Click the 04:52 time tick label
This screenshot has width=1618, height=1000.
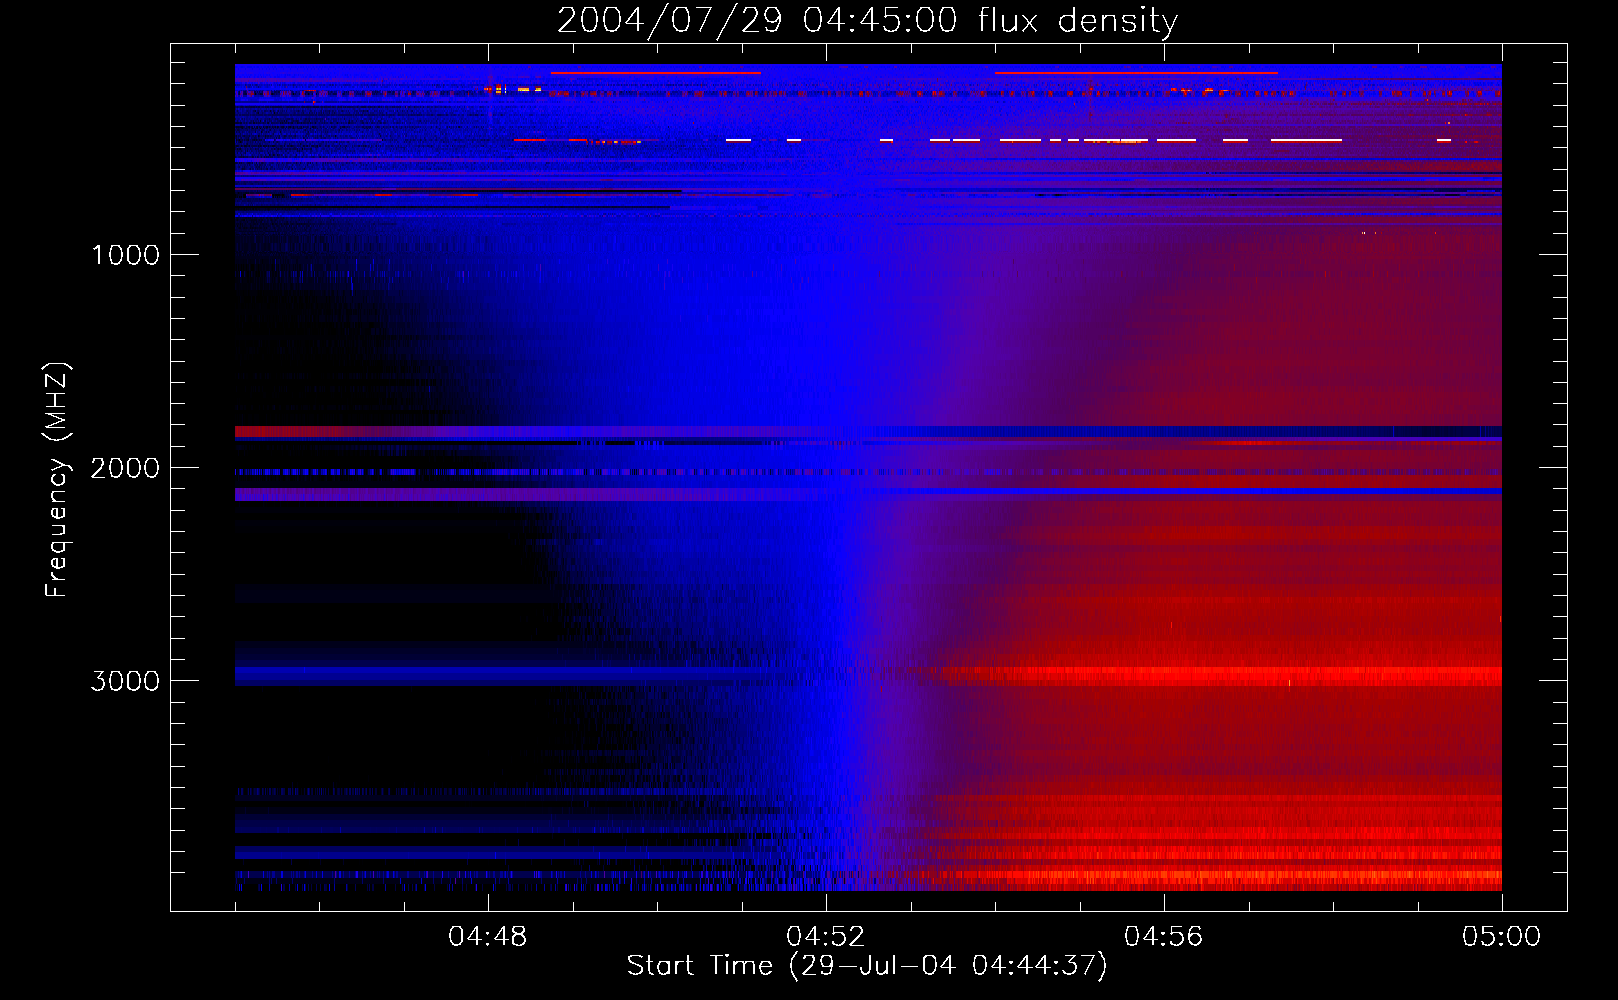(x=826, y=937)
